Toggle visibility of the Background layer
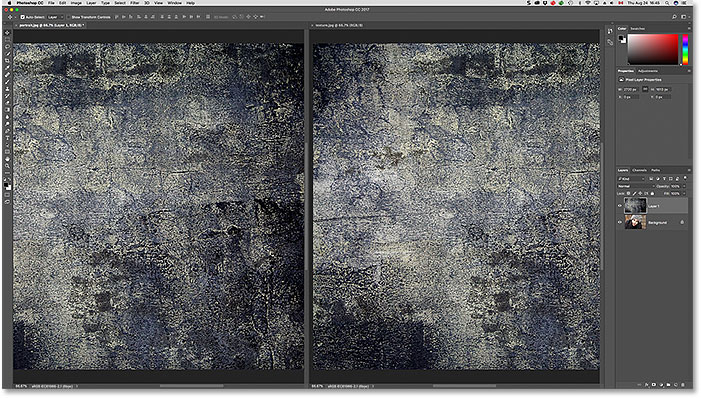This screenshot has width=701, height=398. (620, 222)
